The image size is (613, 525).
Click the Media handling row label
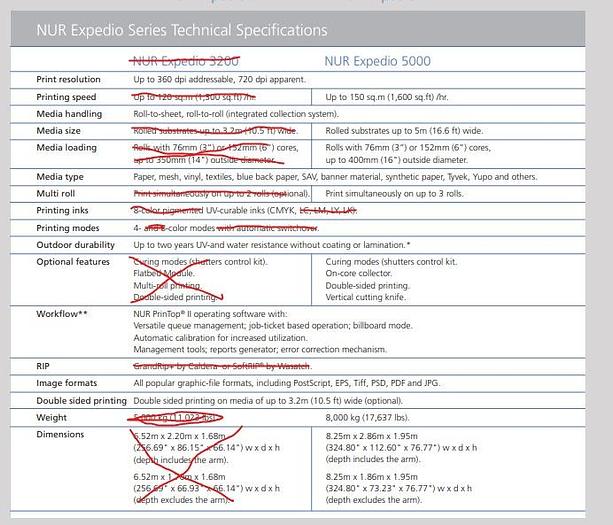coord(67,114)
